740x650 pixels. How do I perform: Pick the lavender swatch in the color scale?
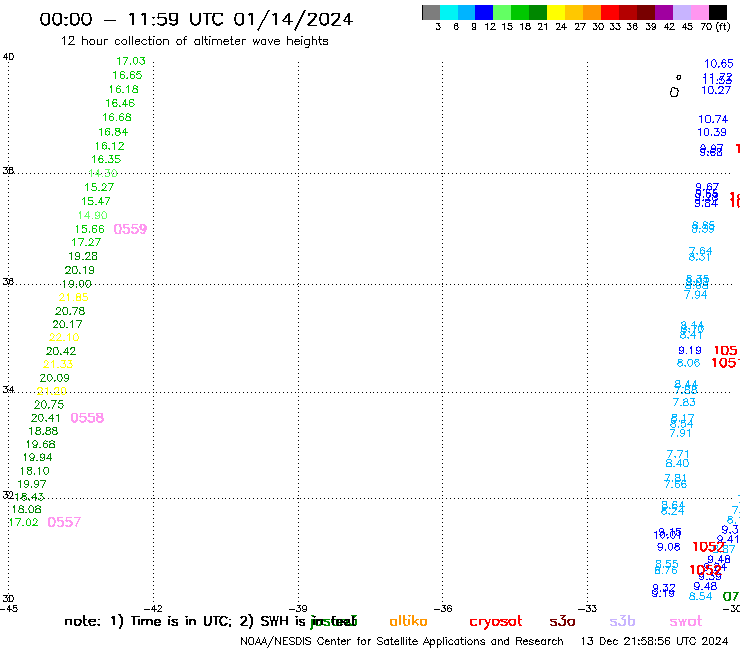click(682, 12)
